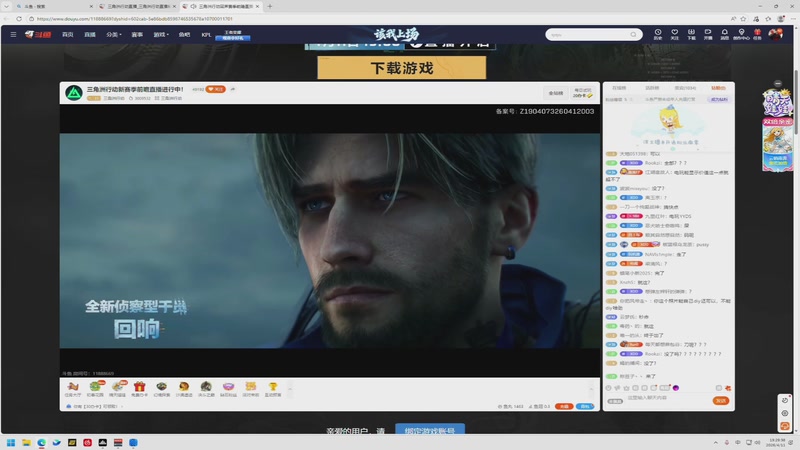This screenshot has height=450, width=800.
Task: Open the gift tasks icon in header
Action: click(x=757, y=34)
